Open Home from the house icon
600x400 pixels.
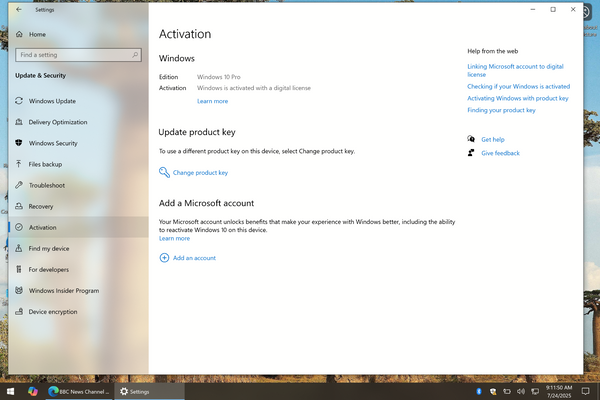click(19, 34)
